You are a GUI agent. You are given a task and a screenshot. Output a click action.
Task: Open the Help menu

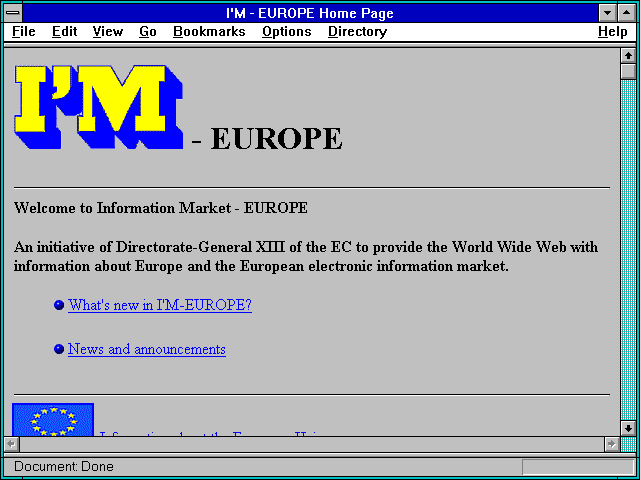[x=613, y=32]
